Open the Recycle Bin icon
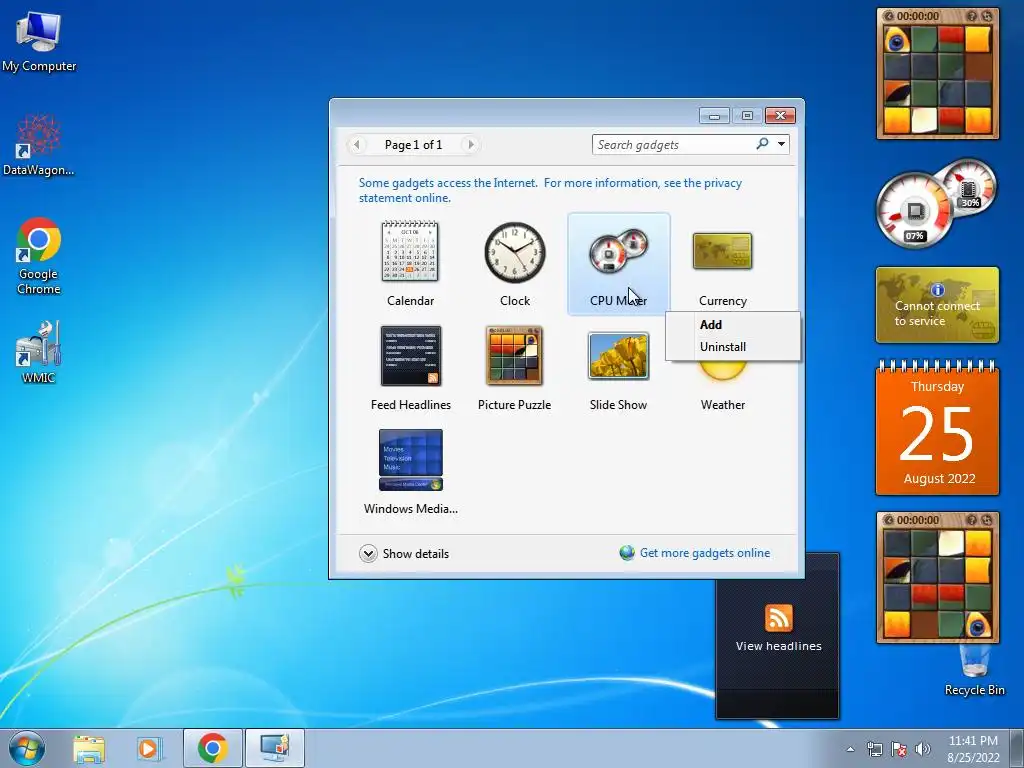Image resolution: width=1024 pixels, height=768 pixels. pos(974,669)
